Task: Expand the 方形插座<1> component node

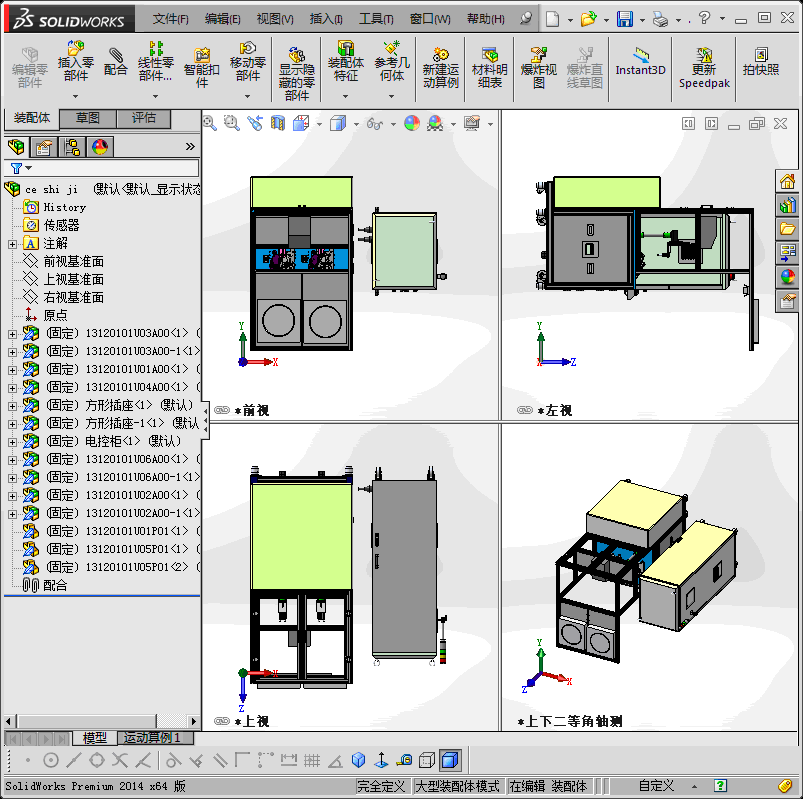Action: click(x=12, y=407)
